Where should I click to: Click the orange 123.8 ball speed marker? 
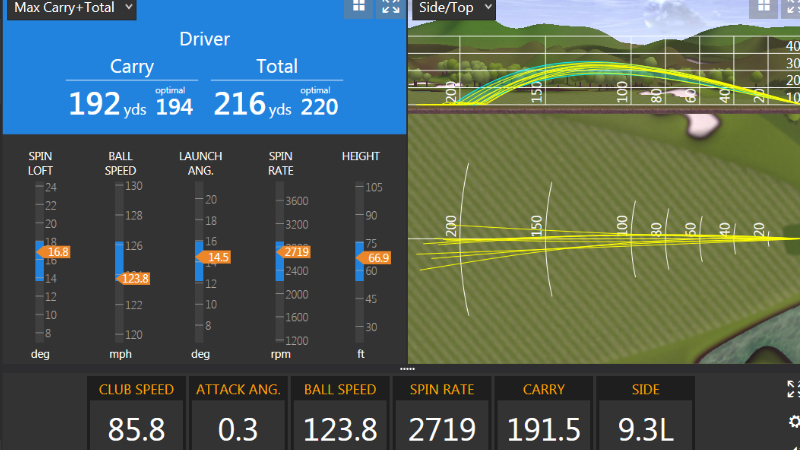point(134,278)
